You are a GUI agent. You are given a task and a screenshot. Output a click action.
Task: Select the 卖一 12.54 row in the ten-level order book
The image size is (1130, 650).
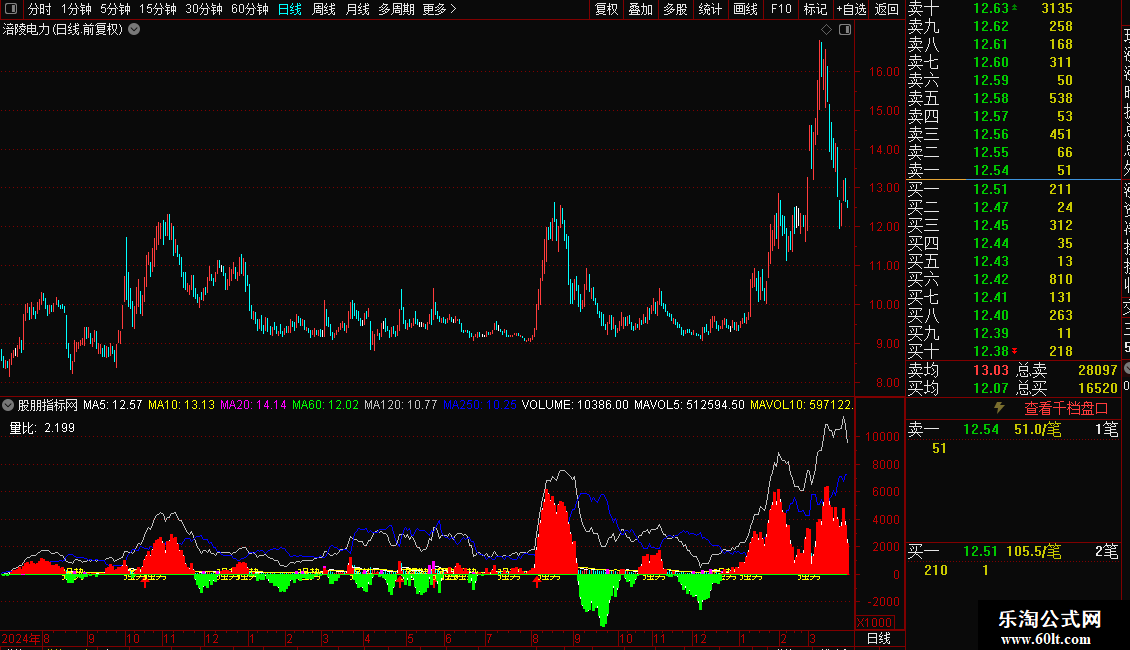pyautogui.click(x=1014, y=170)
